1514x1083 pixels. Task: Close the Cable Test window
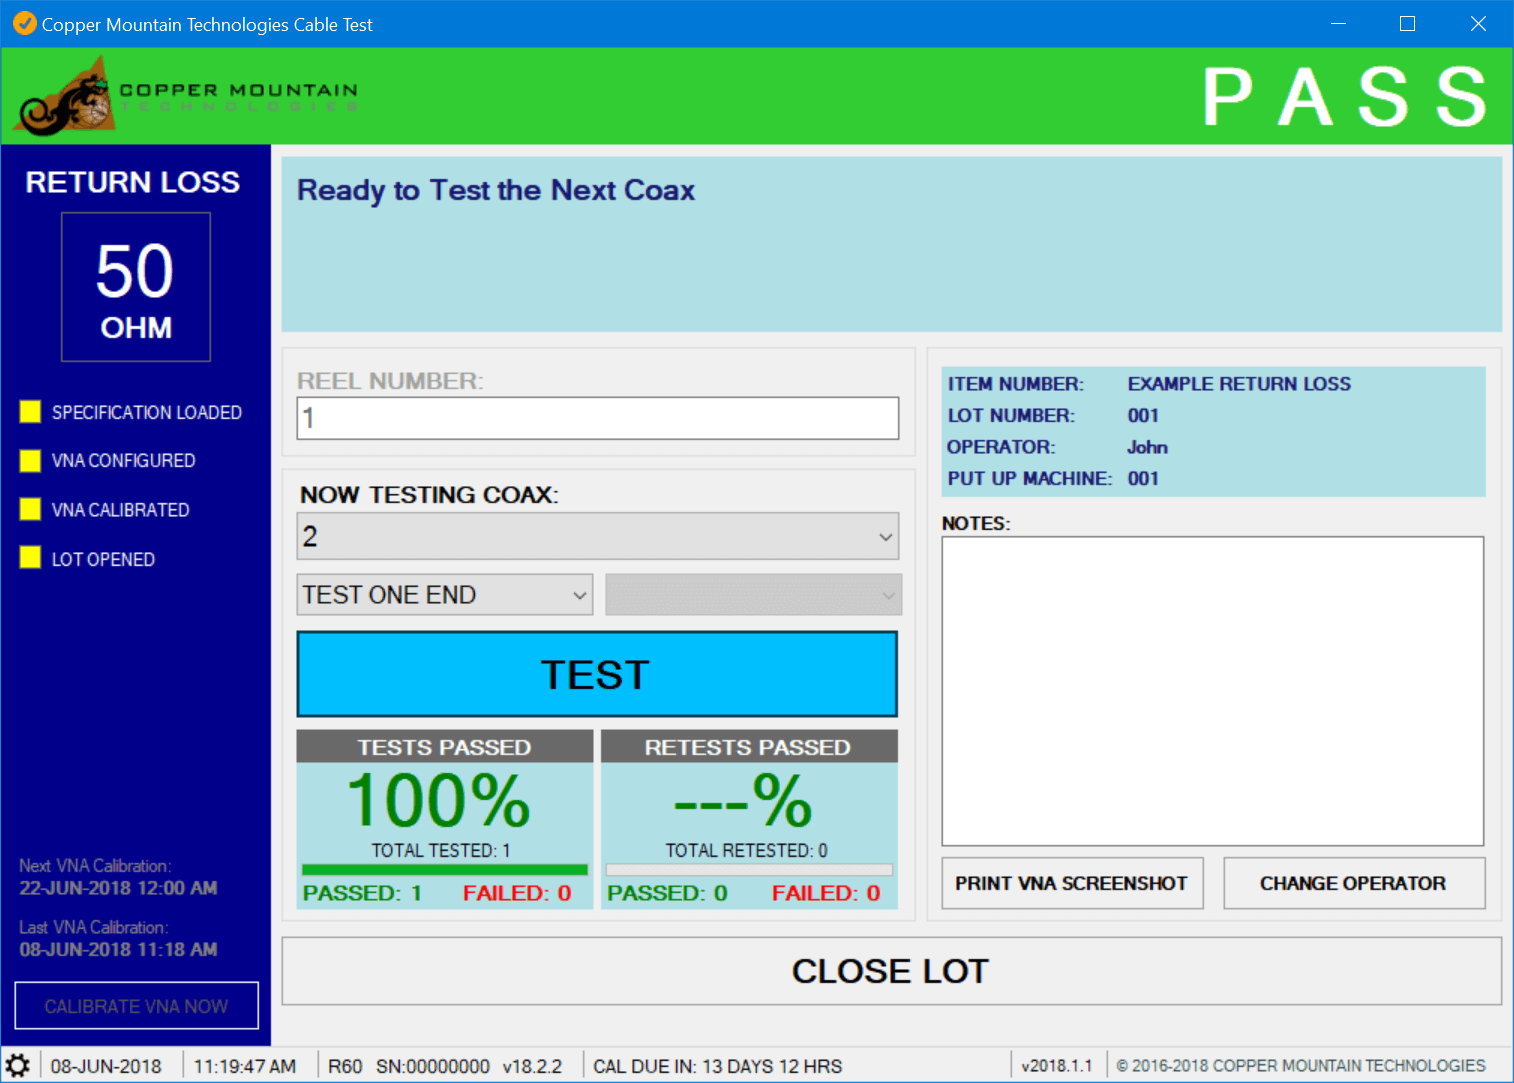click(1478, 23)
